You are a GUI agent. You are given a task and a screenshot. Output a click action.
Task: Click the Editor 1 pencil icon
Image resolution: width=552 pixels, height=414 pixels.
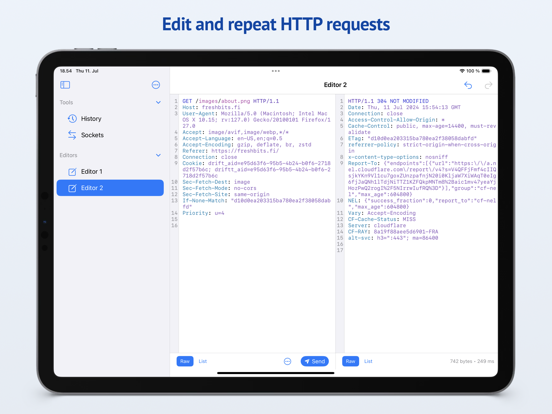[x=72, y=172]
